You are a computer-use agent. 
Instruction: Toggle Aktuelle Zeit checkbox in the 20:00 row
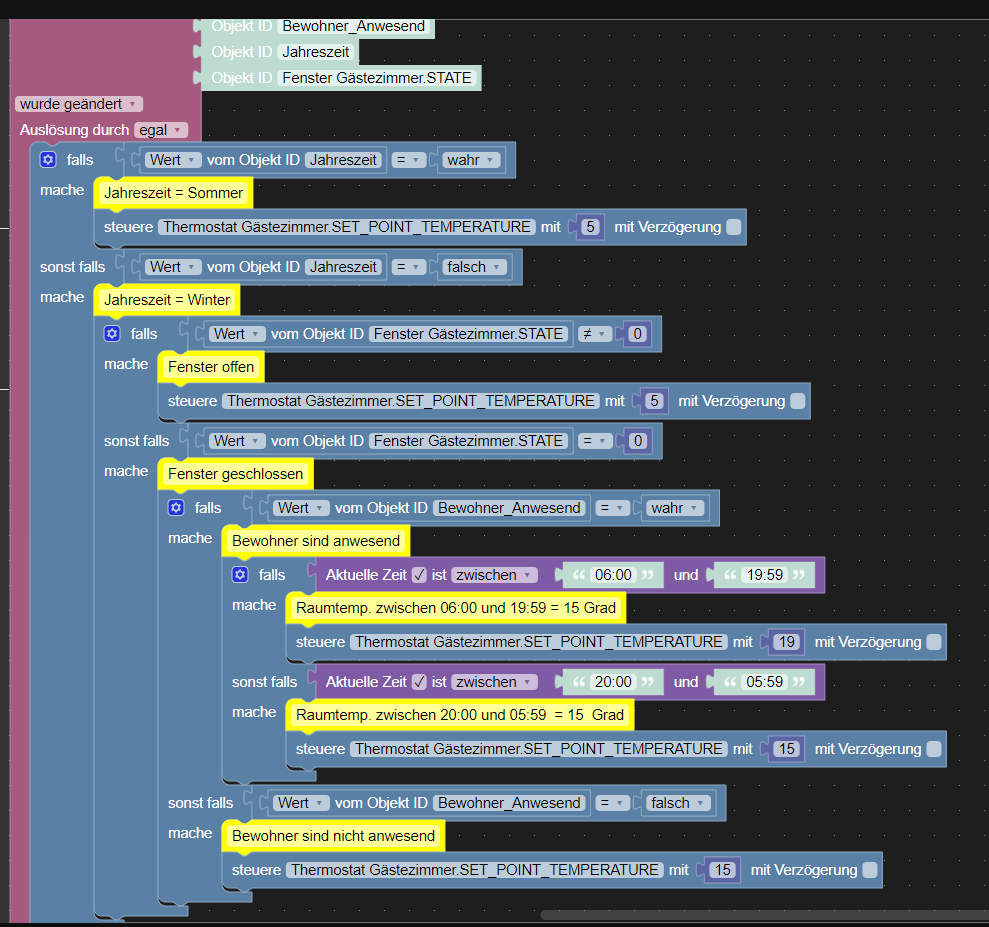click(419, 682)
